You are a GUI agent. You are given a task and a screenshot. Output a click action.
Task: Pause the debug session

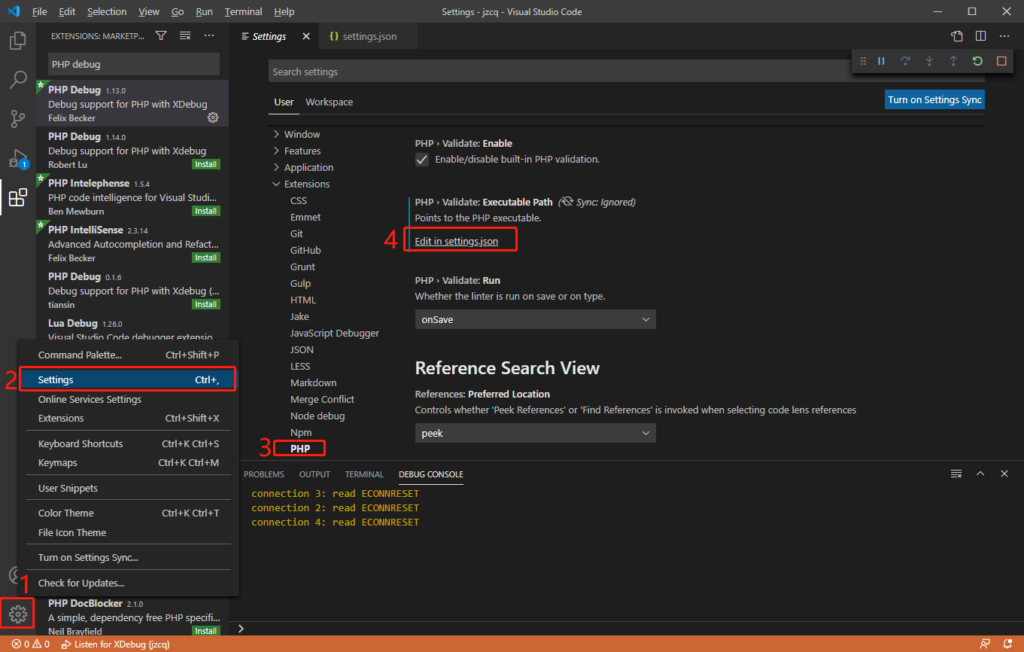[881, 61]
